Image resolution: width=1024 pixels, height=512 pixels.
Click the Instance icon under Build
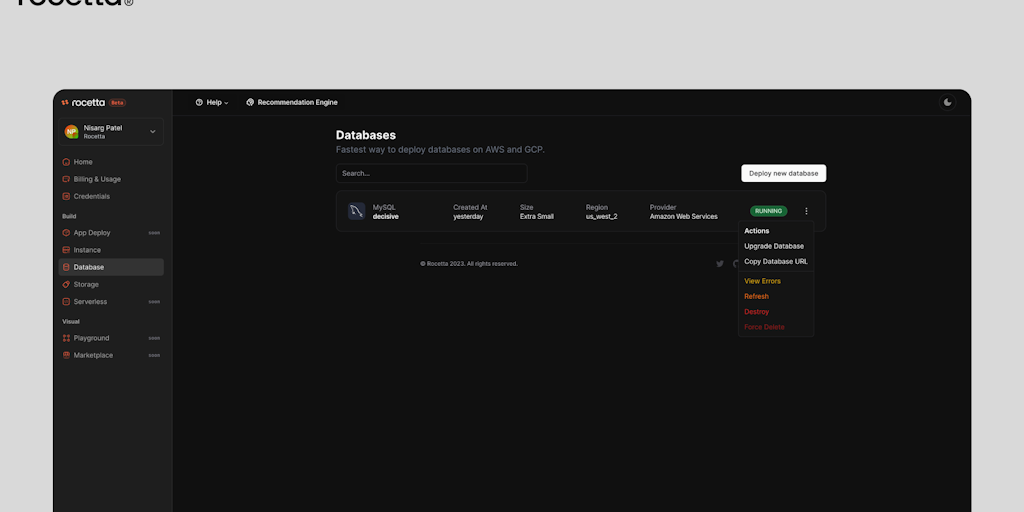pyautogui.click(x=66, y=250)
